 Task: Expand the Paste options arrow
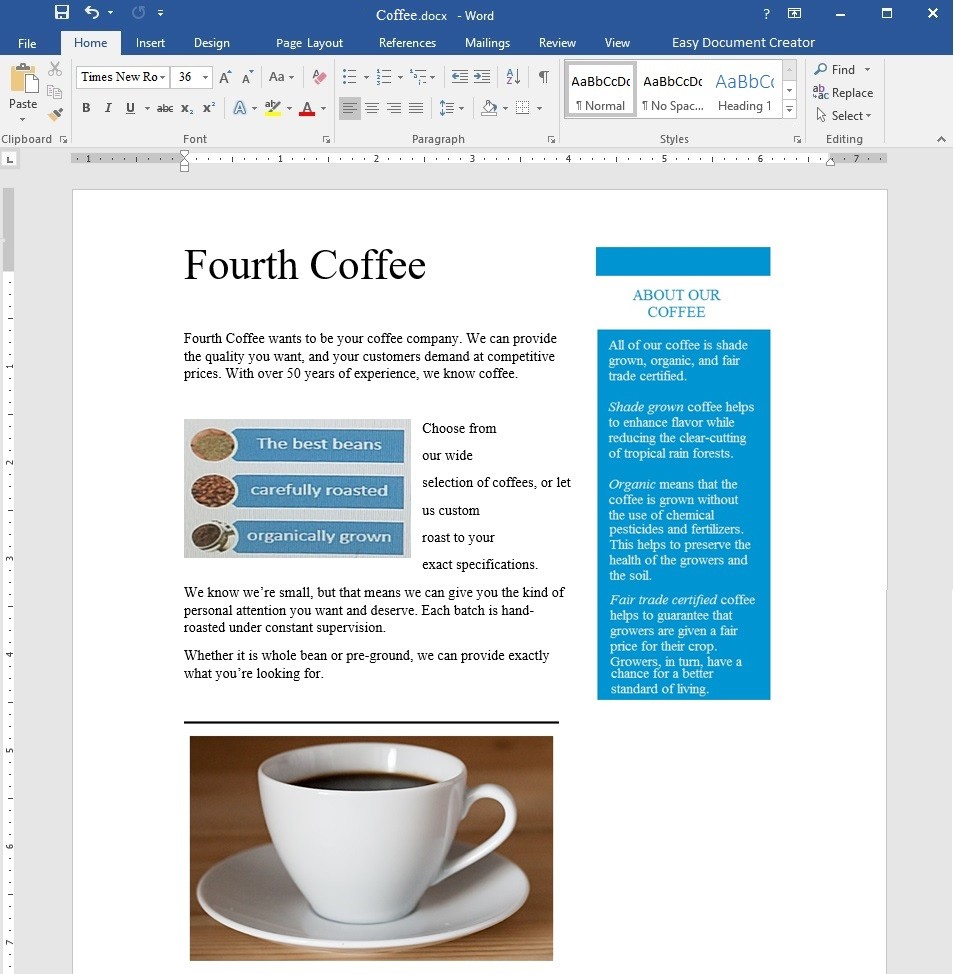coord(23,119)
